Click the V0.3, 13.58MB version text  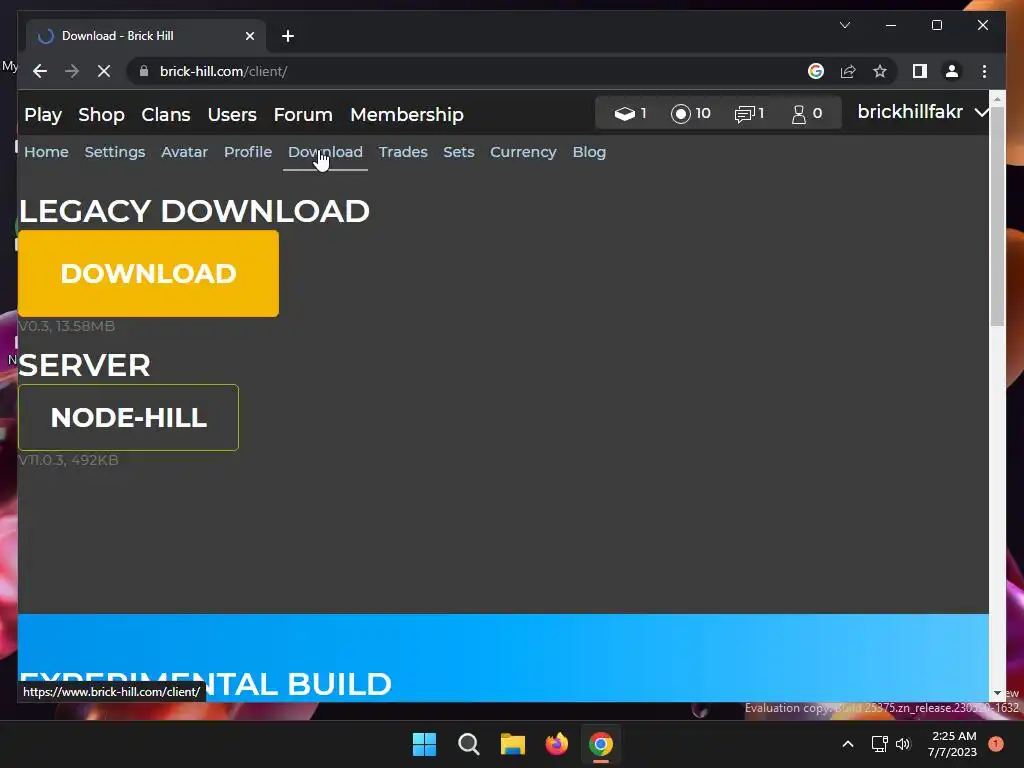(x=66, y=326)
